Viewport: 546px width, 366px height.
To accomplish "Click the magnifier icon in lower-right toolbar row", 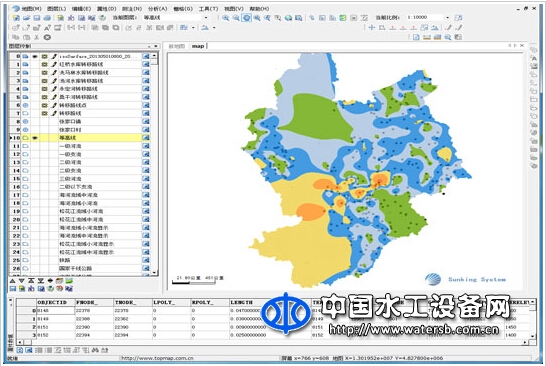I will pos(448,37).
